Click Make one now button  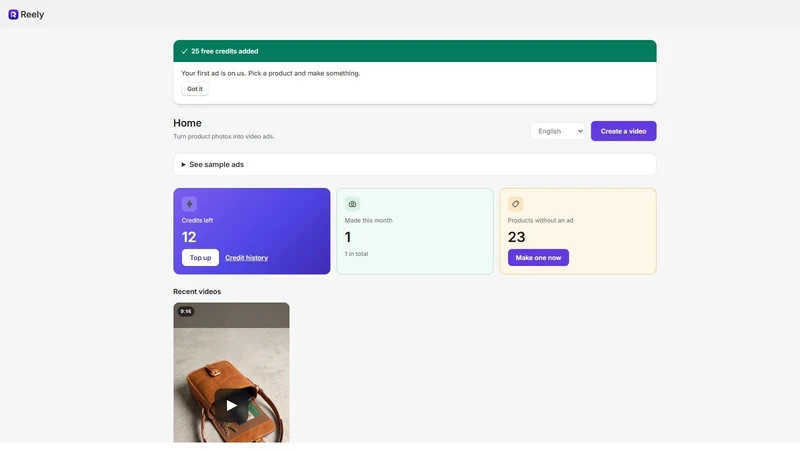click(538, 258)
